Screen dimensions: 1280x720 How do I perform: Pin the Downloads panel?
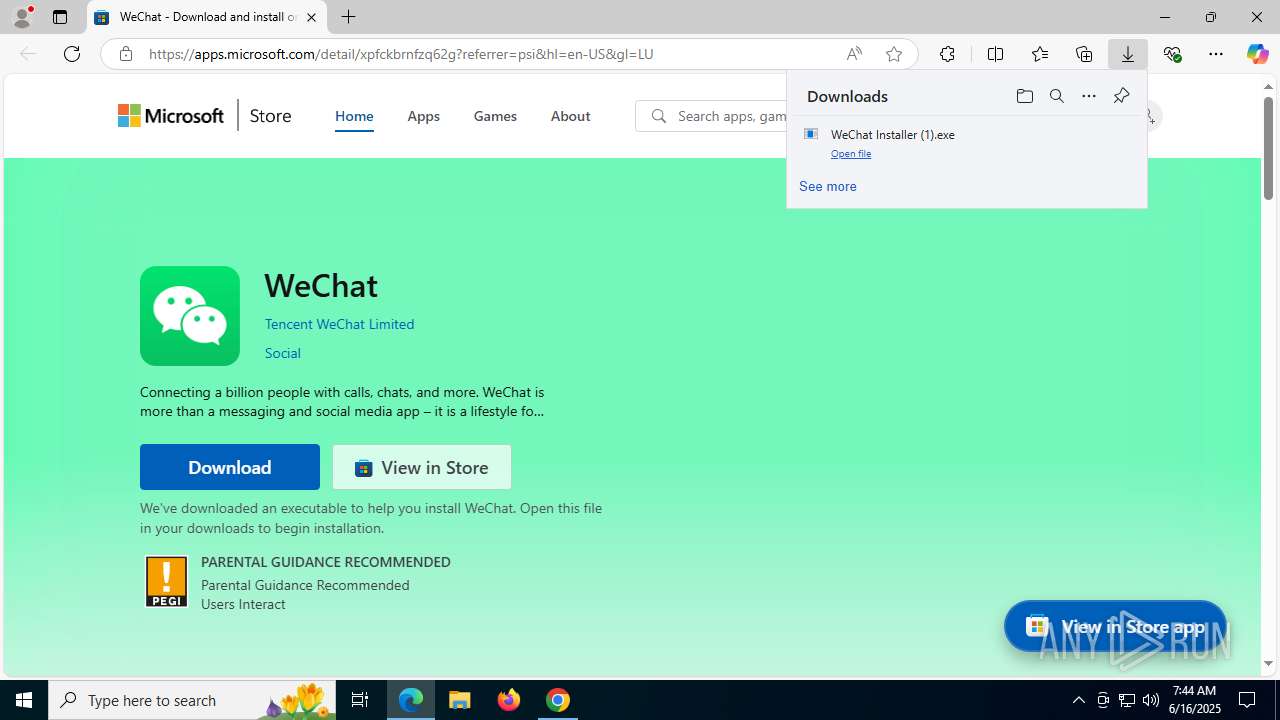1121,96
